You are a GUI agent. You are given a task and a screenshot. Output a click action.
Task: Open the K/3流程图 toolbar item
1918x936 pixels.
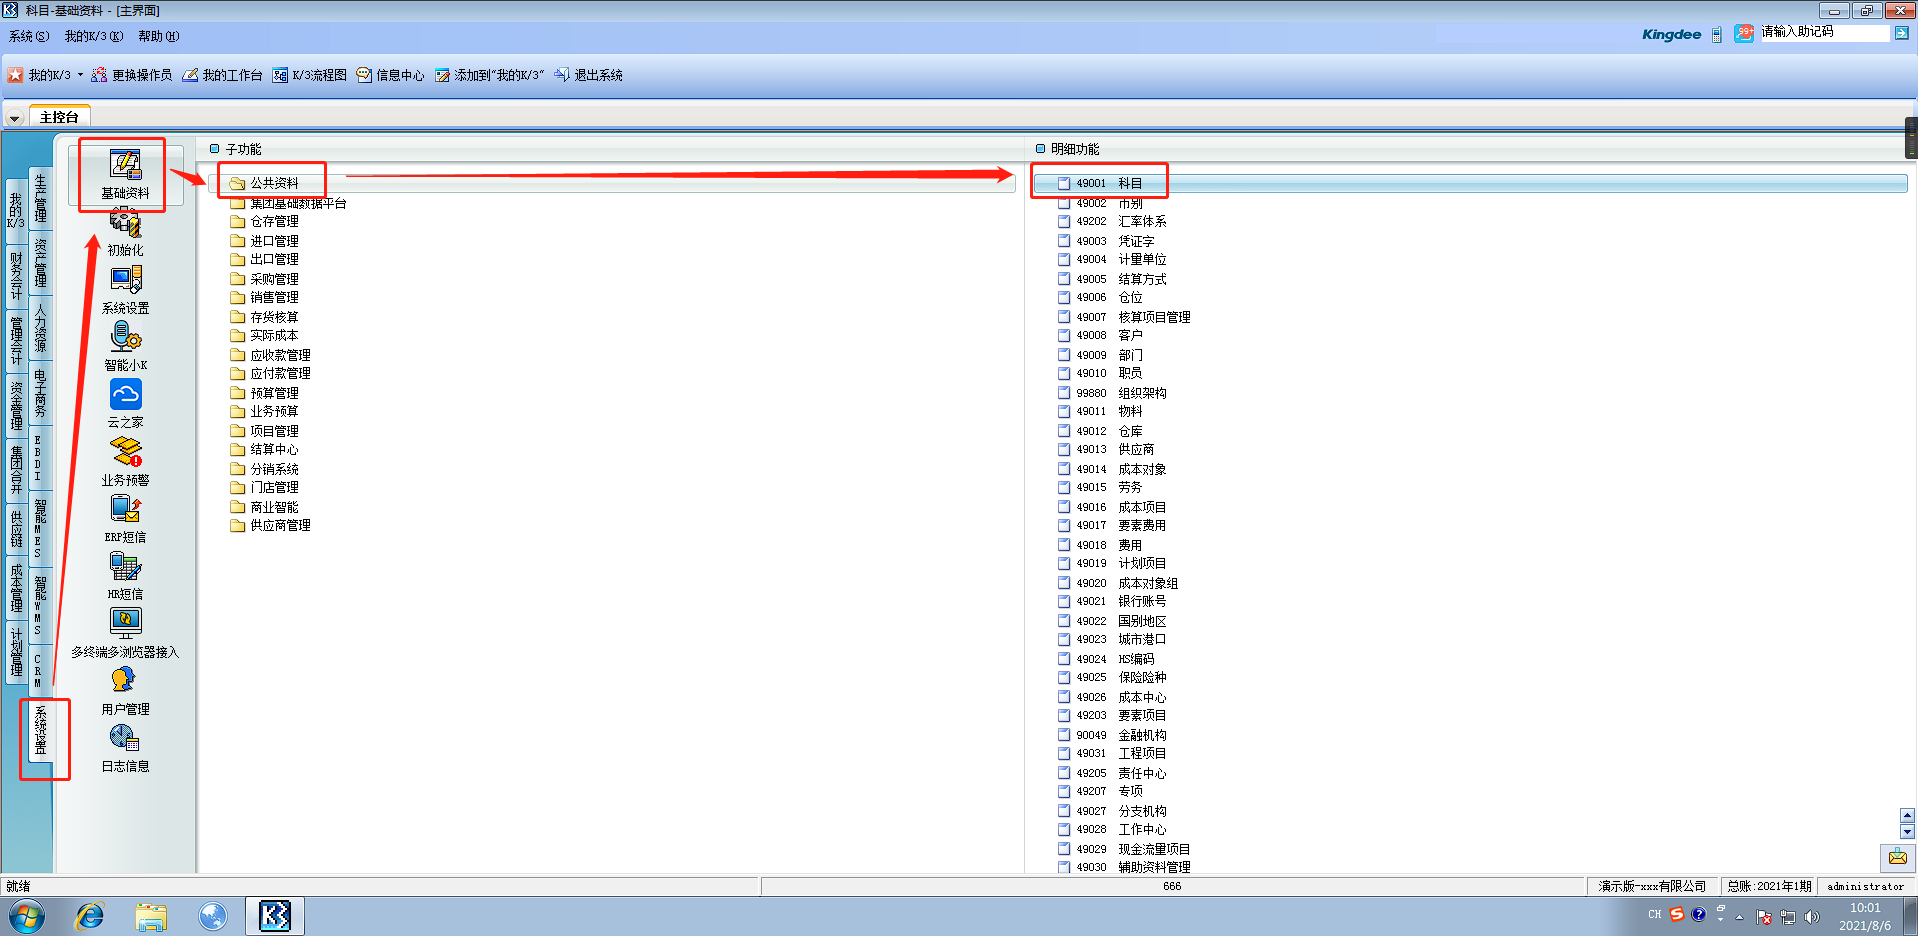pyautogui.click(x=310, y=75)
